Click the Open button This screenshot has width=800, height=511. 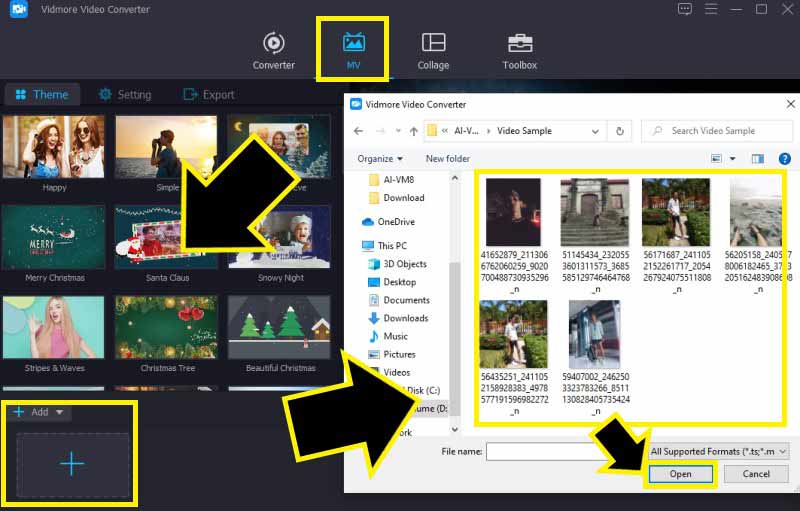[x=681, y=475]
